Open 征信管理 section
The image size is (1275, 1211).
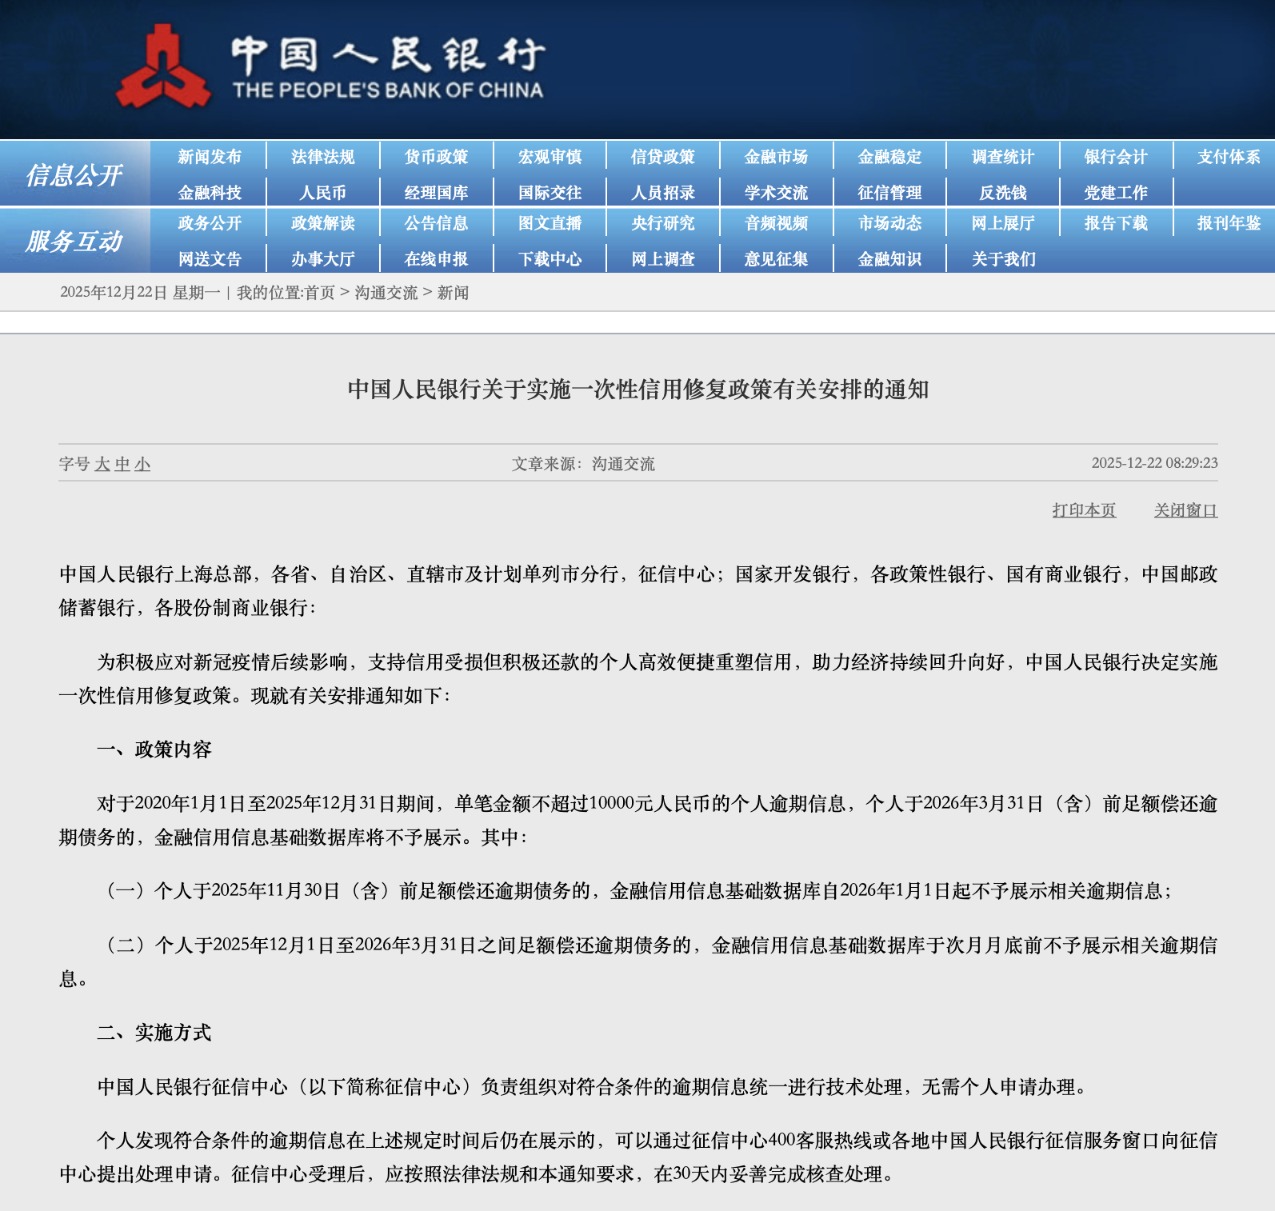(890, 193)
